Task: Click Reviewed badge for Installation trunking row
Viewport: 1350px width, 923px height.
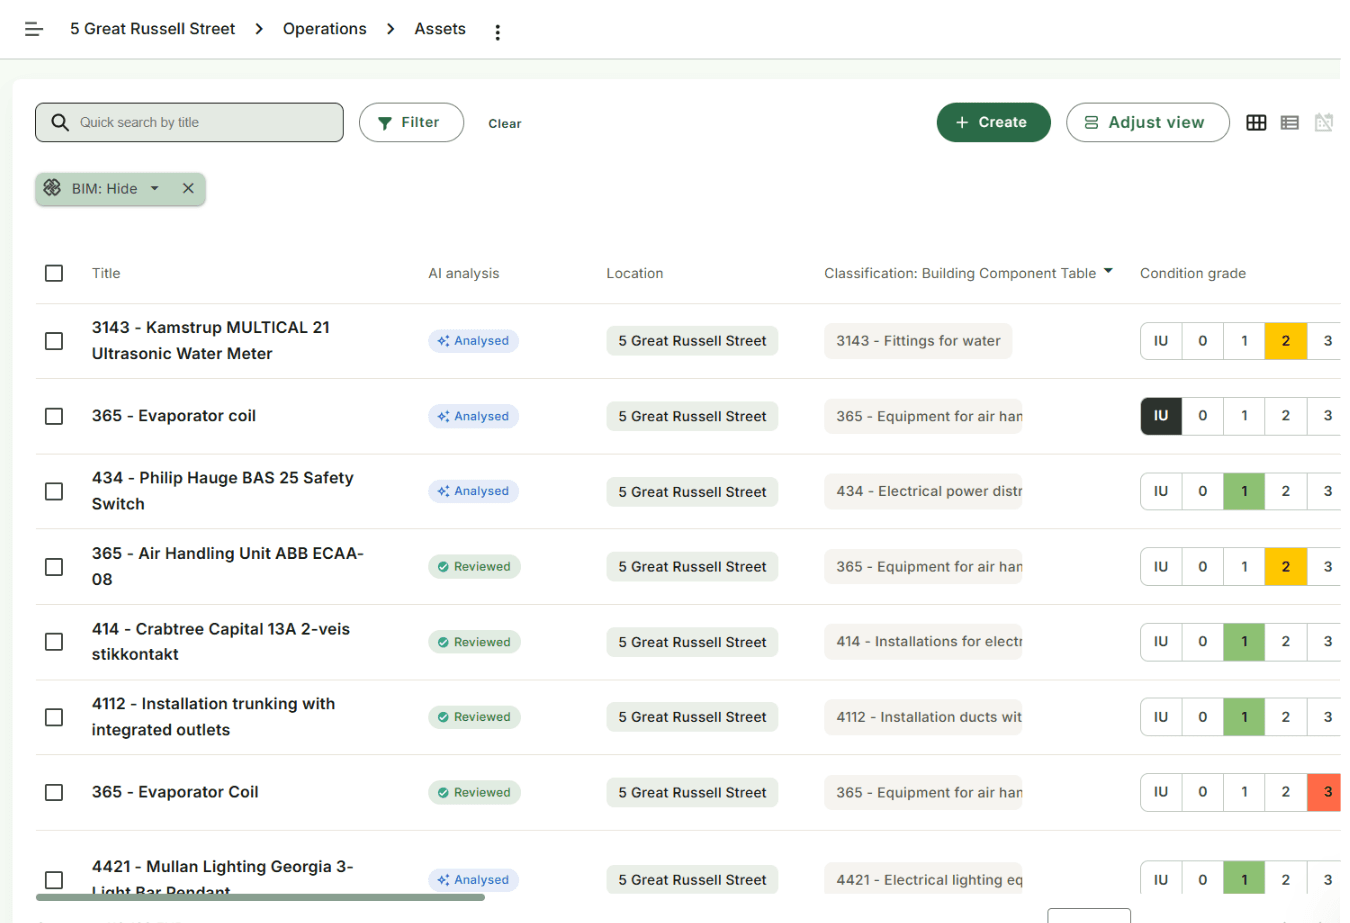Action: (474, 717)
